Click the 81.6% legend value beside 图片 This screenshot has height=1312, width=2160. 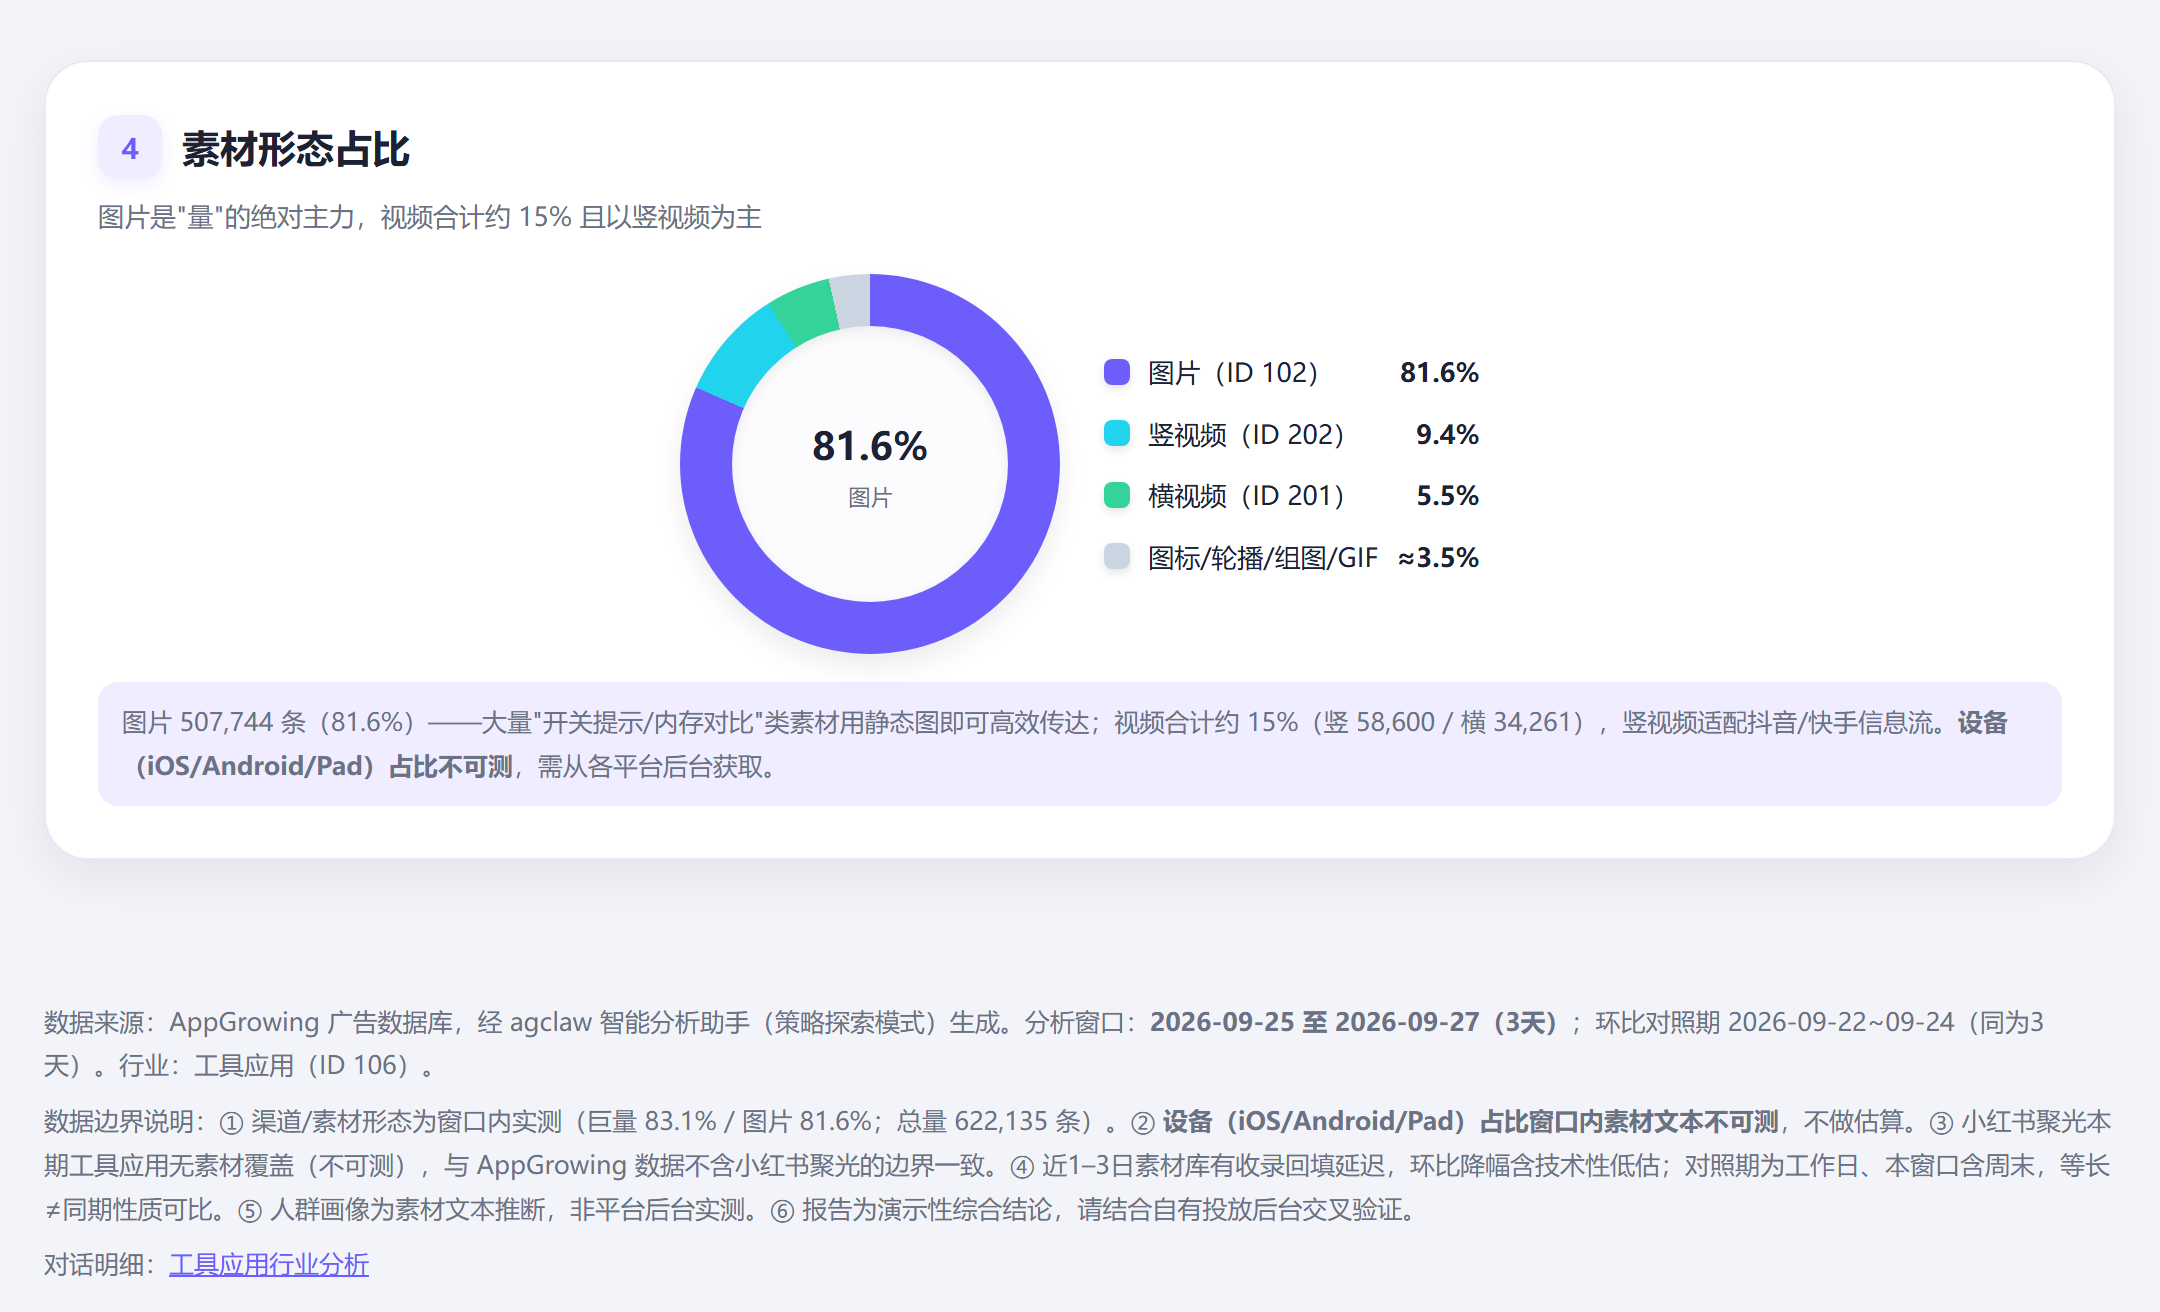[1439, 372]
